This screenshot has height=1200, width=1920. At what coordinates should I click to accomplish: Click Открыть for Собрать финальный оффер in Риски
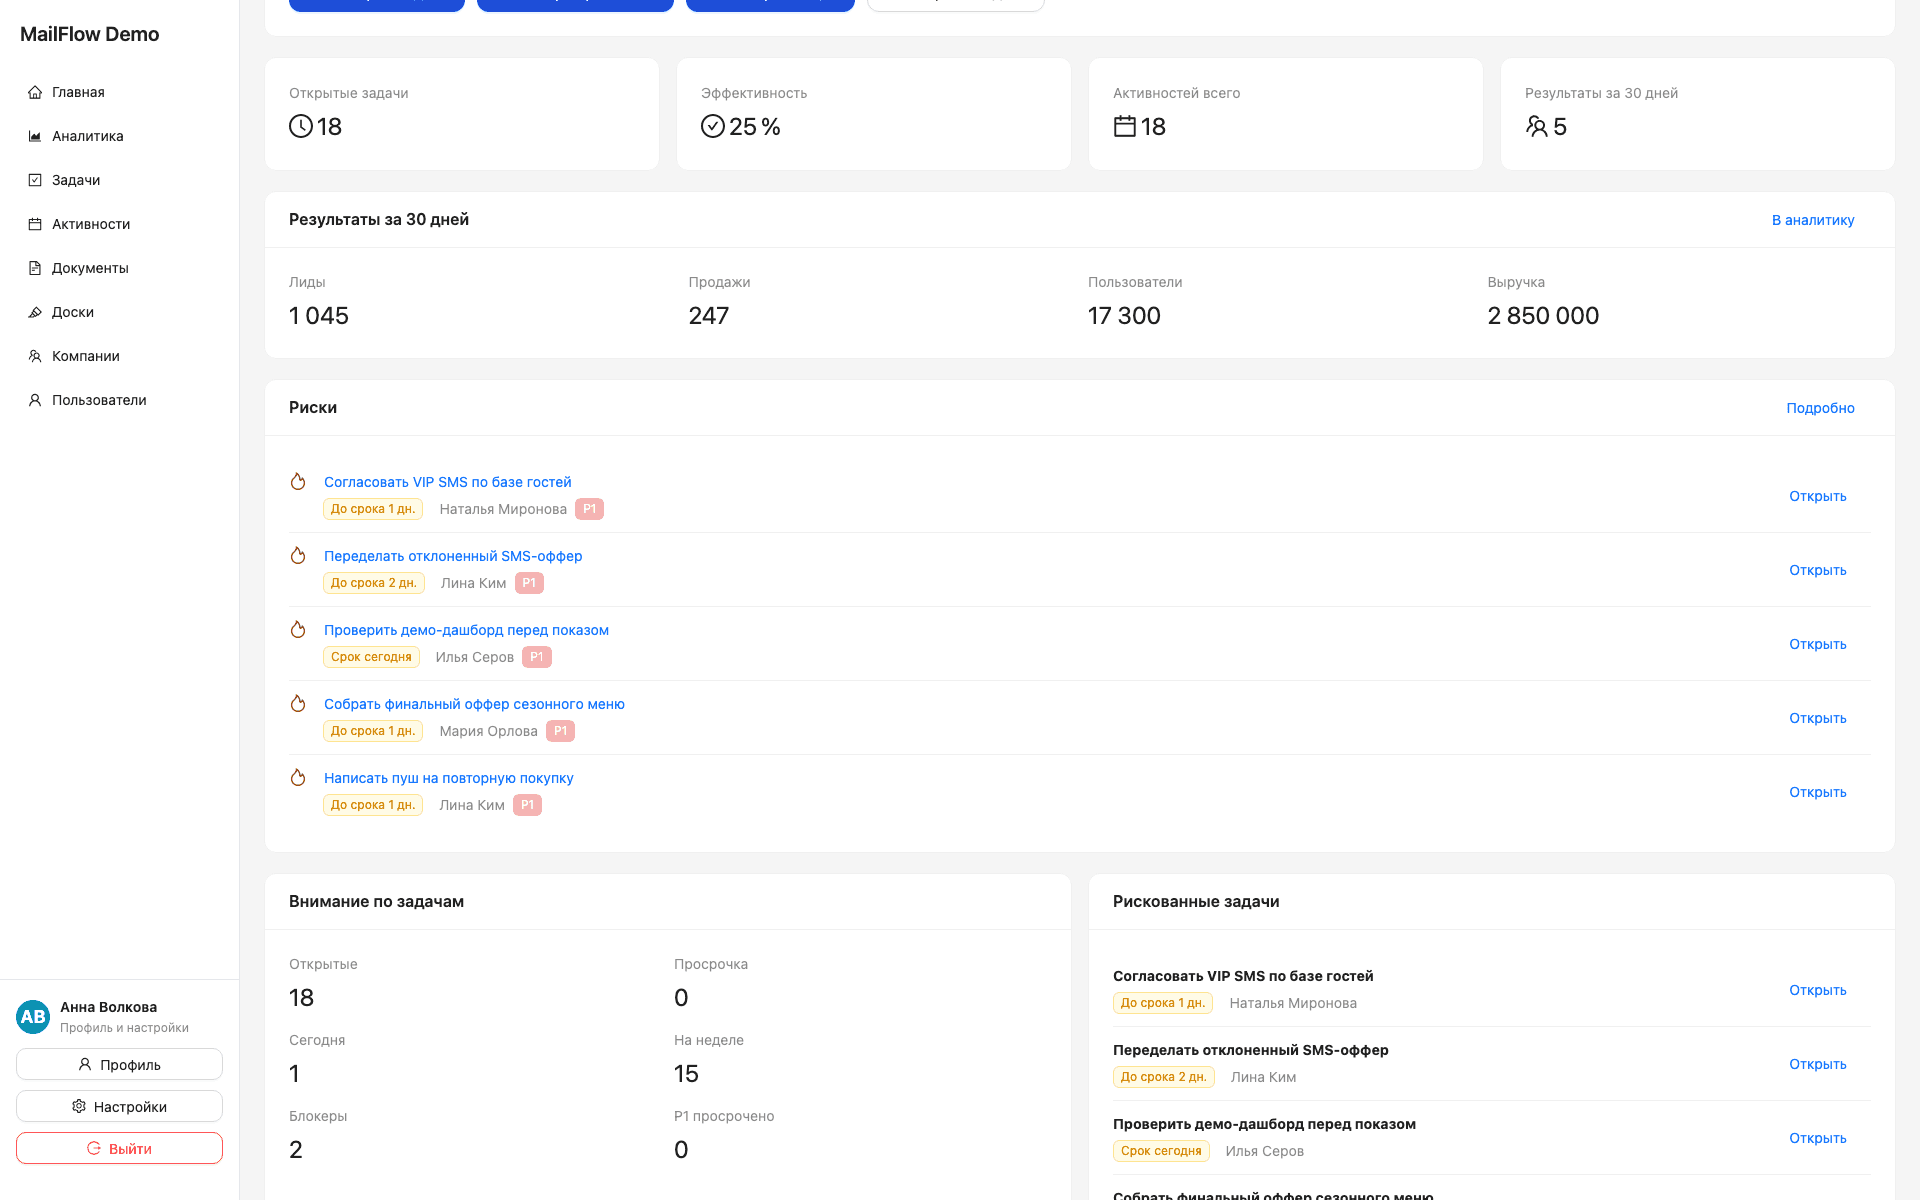(x=1817, y=718)
